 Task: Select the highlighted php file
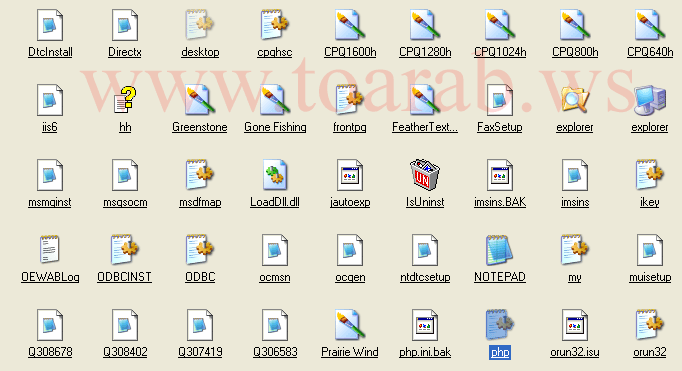tap(500, 352)
